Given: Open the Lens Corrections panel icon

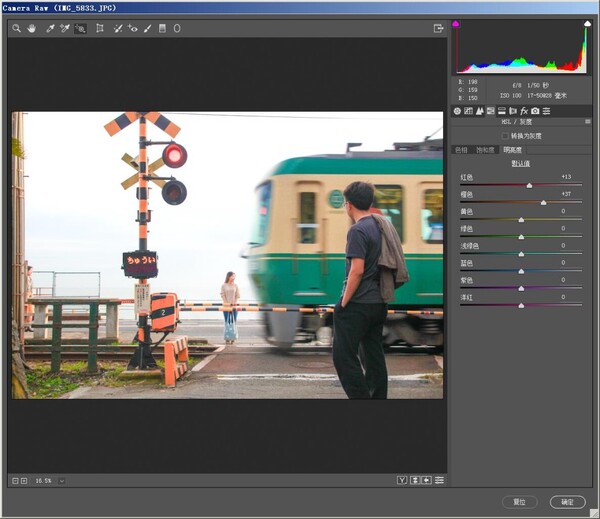Looking at the screenshot, I should 513,111.
